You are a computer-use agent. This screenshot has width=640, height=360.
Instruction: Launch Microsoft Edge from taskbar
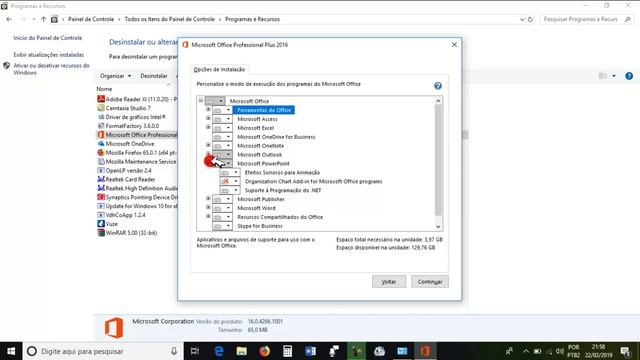tap(219, 351)
